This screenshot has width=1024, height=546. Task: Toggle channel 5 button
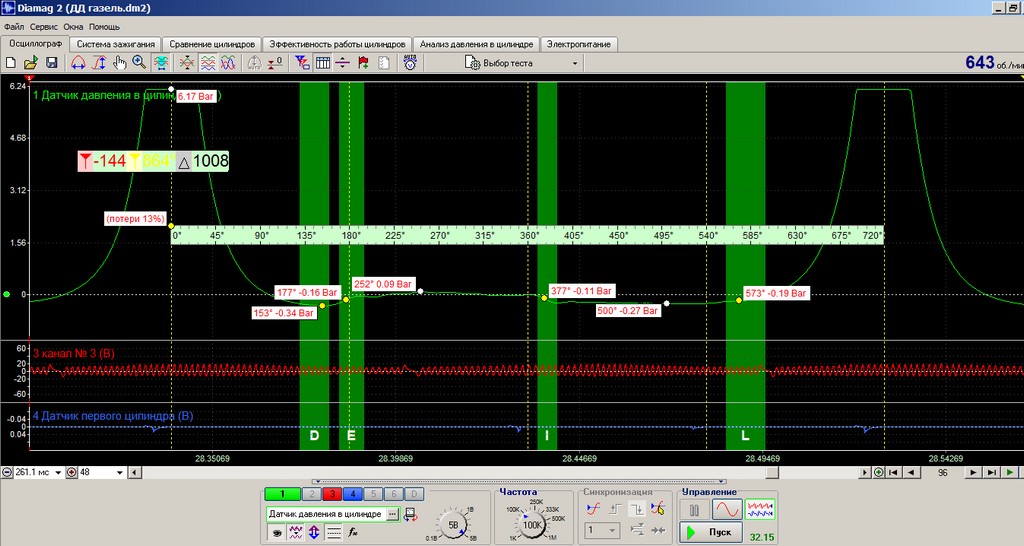373,494
